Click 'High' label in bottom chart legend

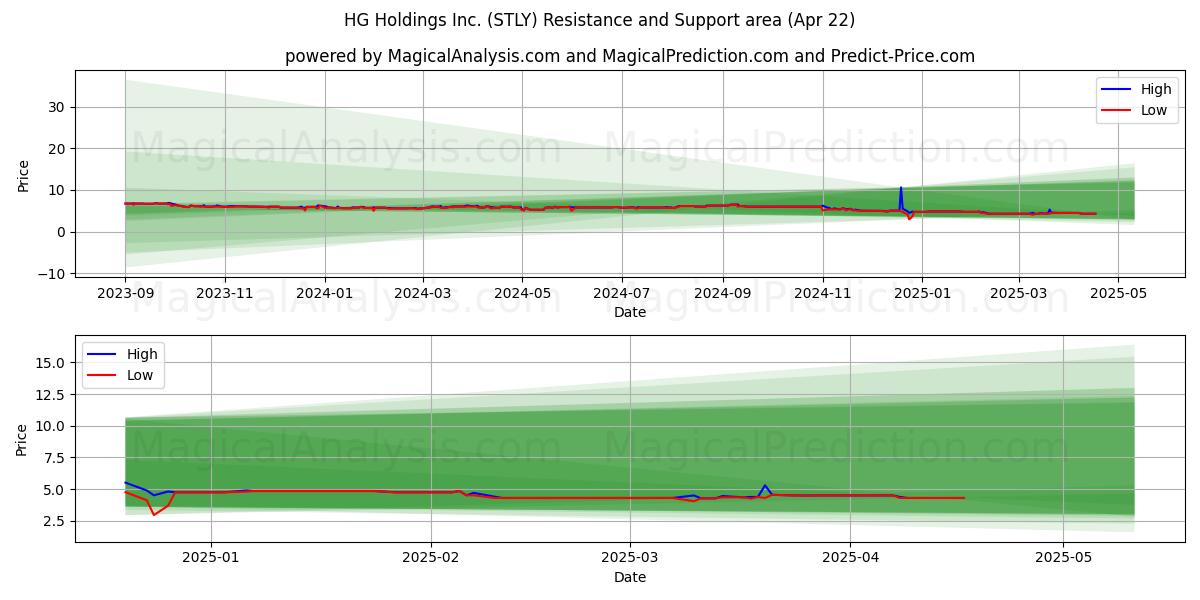click(141, 354)
